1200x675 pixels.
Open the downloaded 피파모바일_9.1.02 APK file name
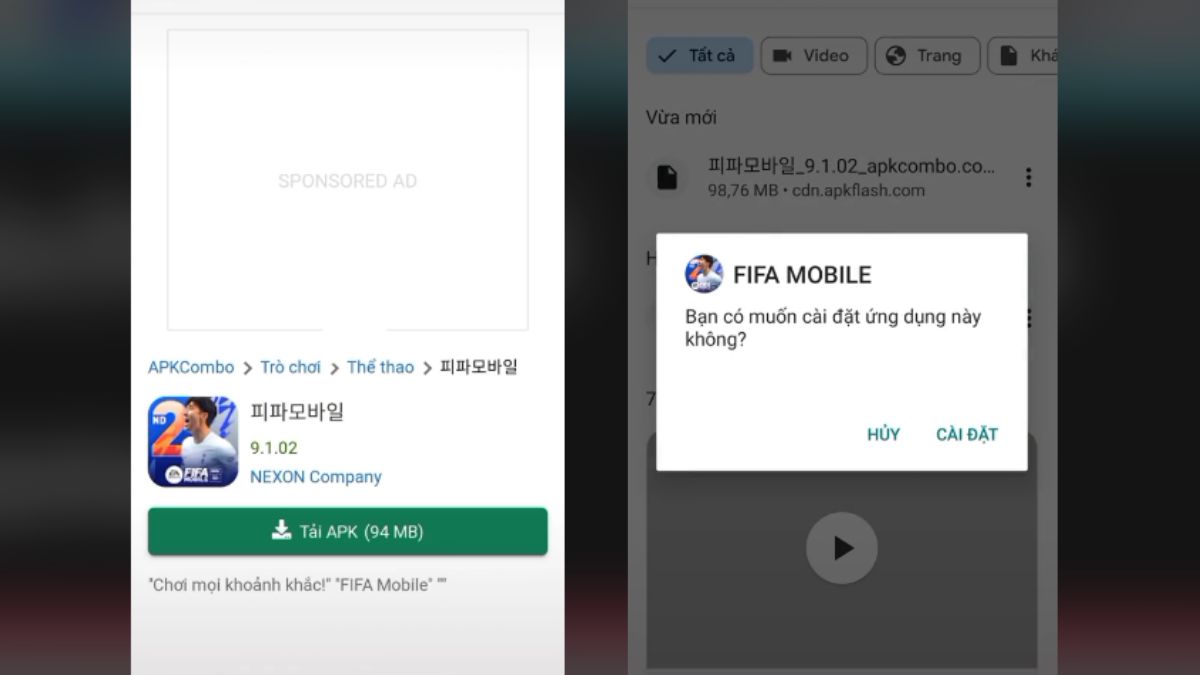click(x=851, y=166)
